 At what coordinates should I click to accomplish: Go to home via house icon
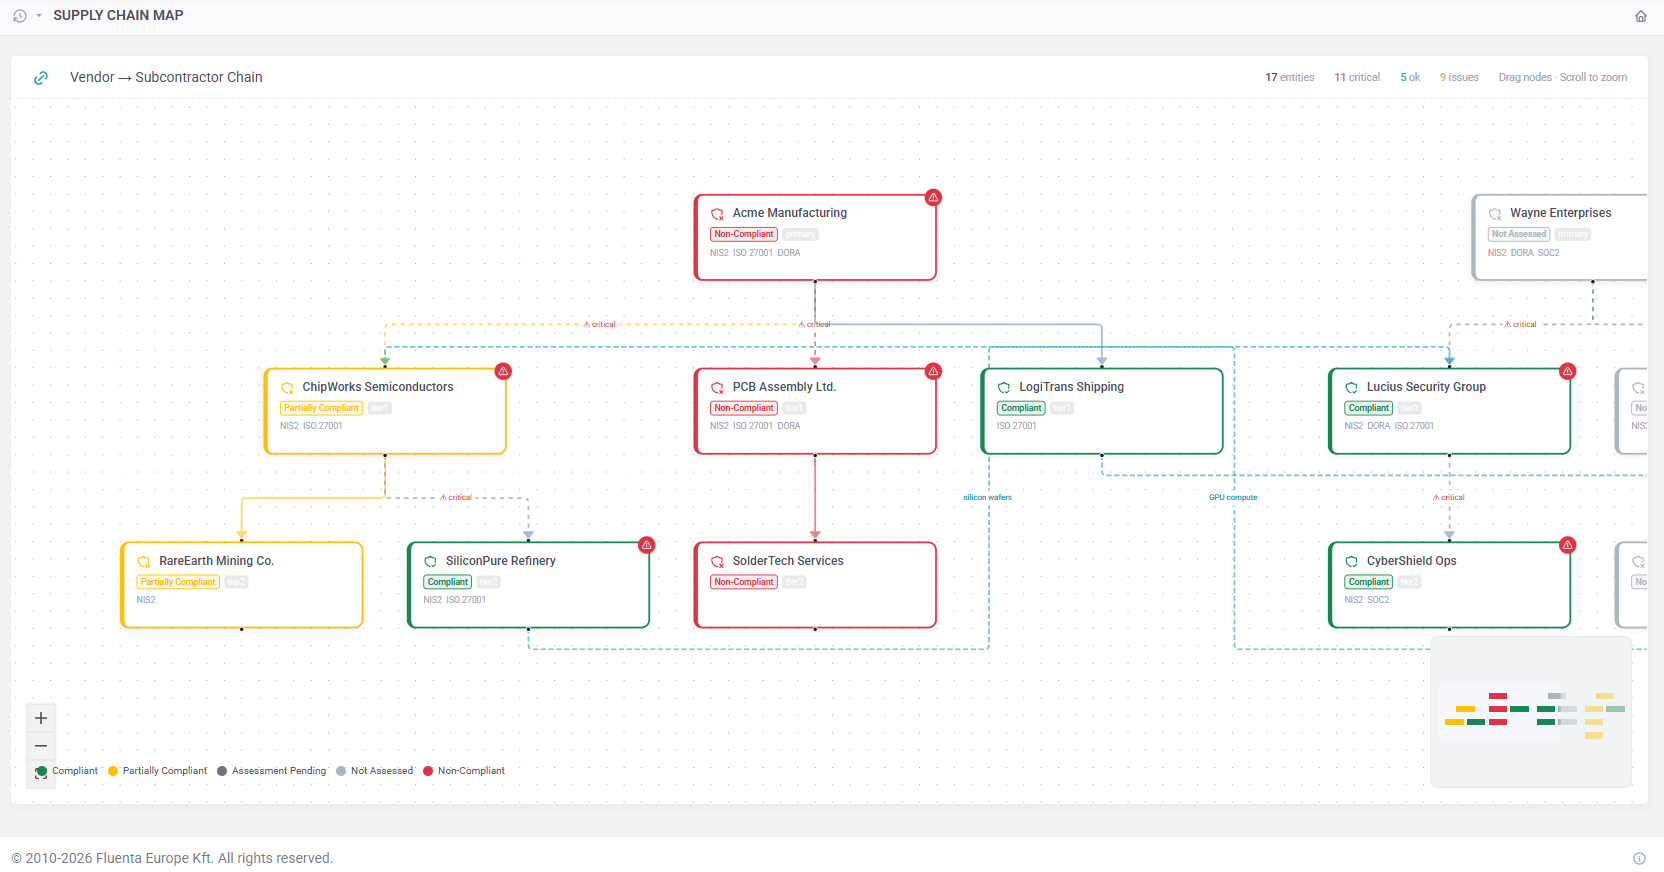pos(1641,16)
